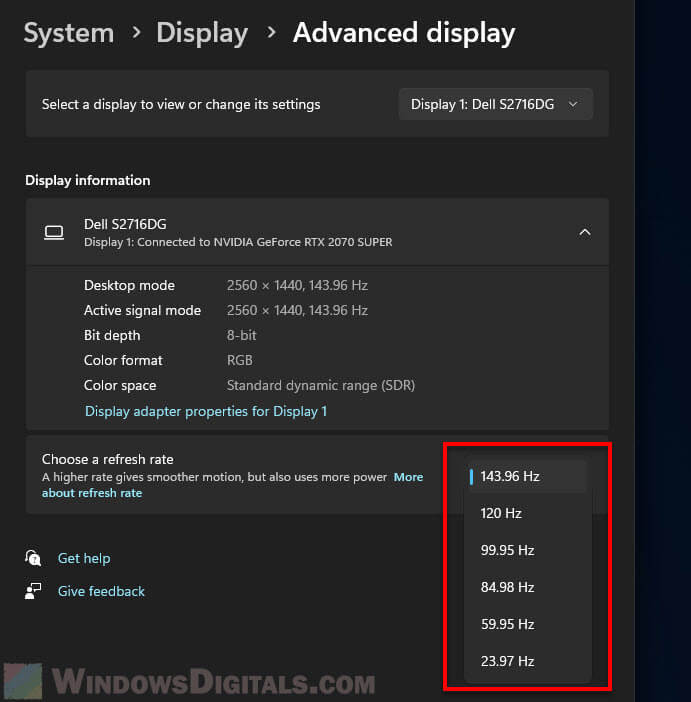Pick 23.97 Hz refresh rate
The width and height of the screenshot is (691, 702).
click(x=528, y=661)
